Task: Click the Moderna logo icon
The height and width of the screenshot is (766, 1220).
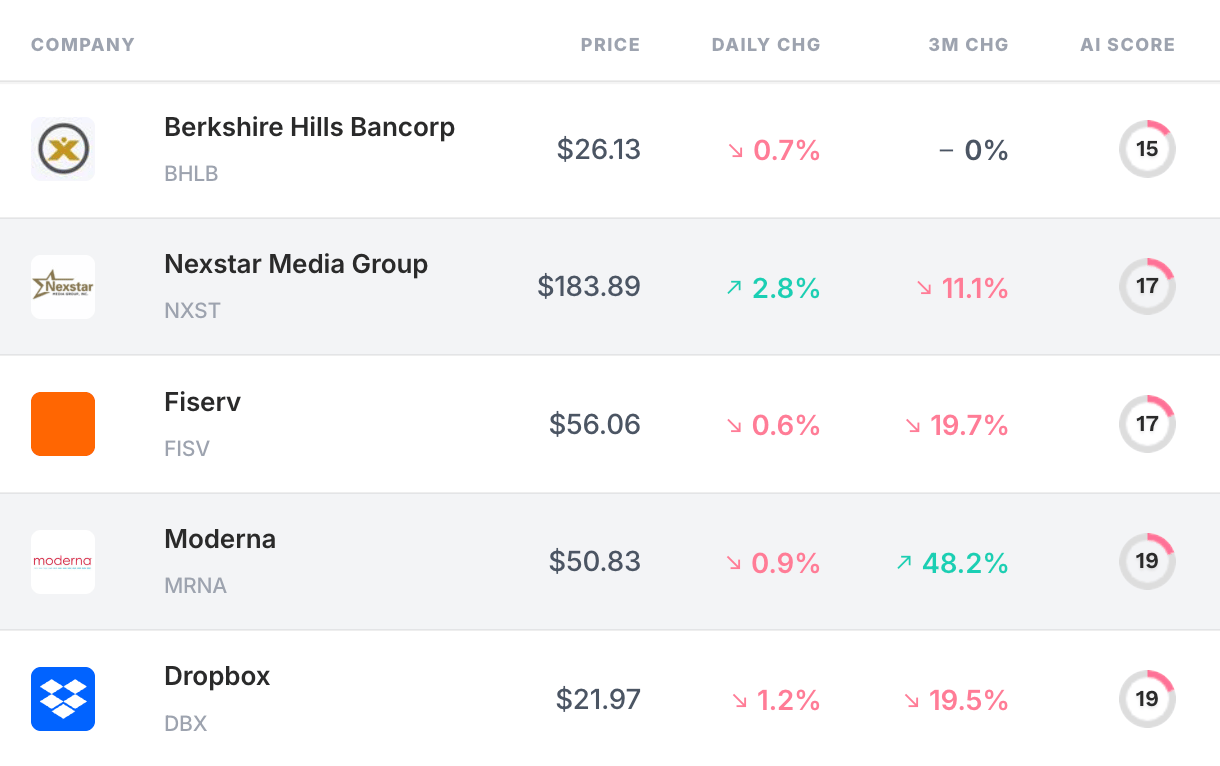Action: point(63,561)
